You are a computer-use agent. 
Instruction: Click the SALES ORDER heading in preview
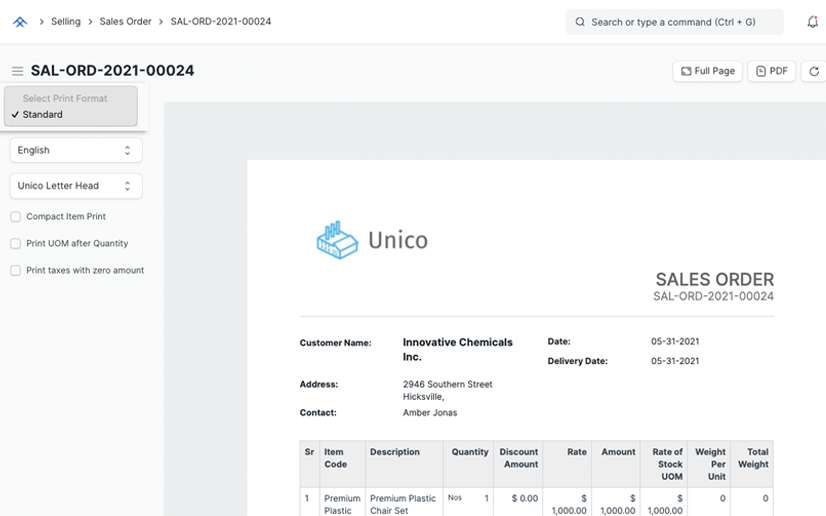pyautogui.click(x=714, y=279)
